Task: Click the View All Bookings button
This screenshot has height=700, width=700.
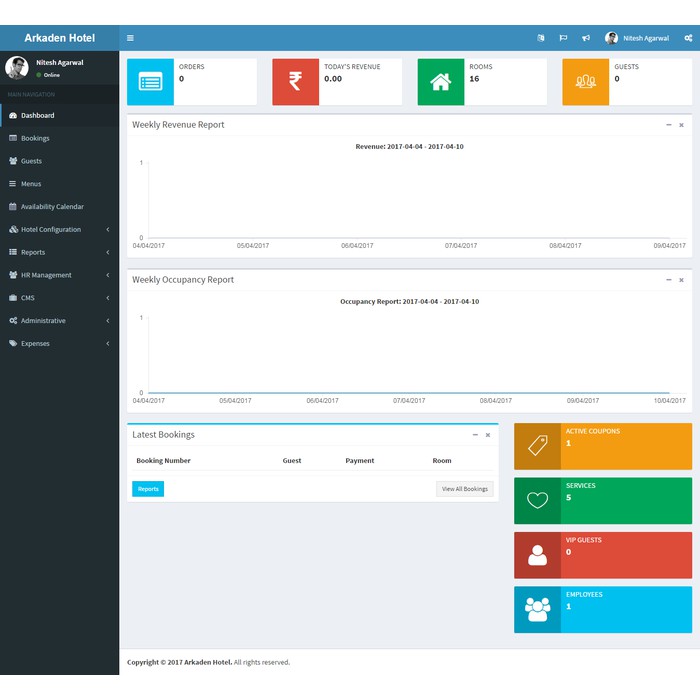Action: (x=464, y=489)
